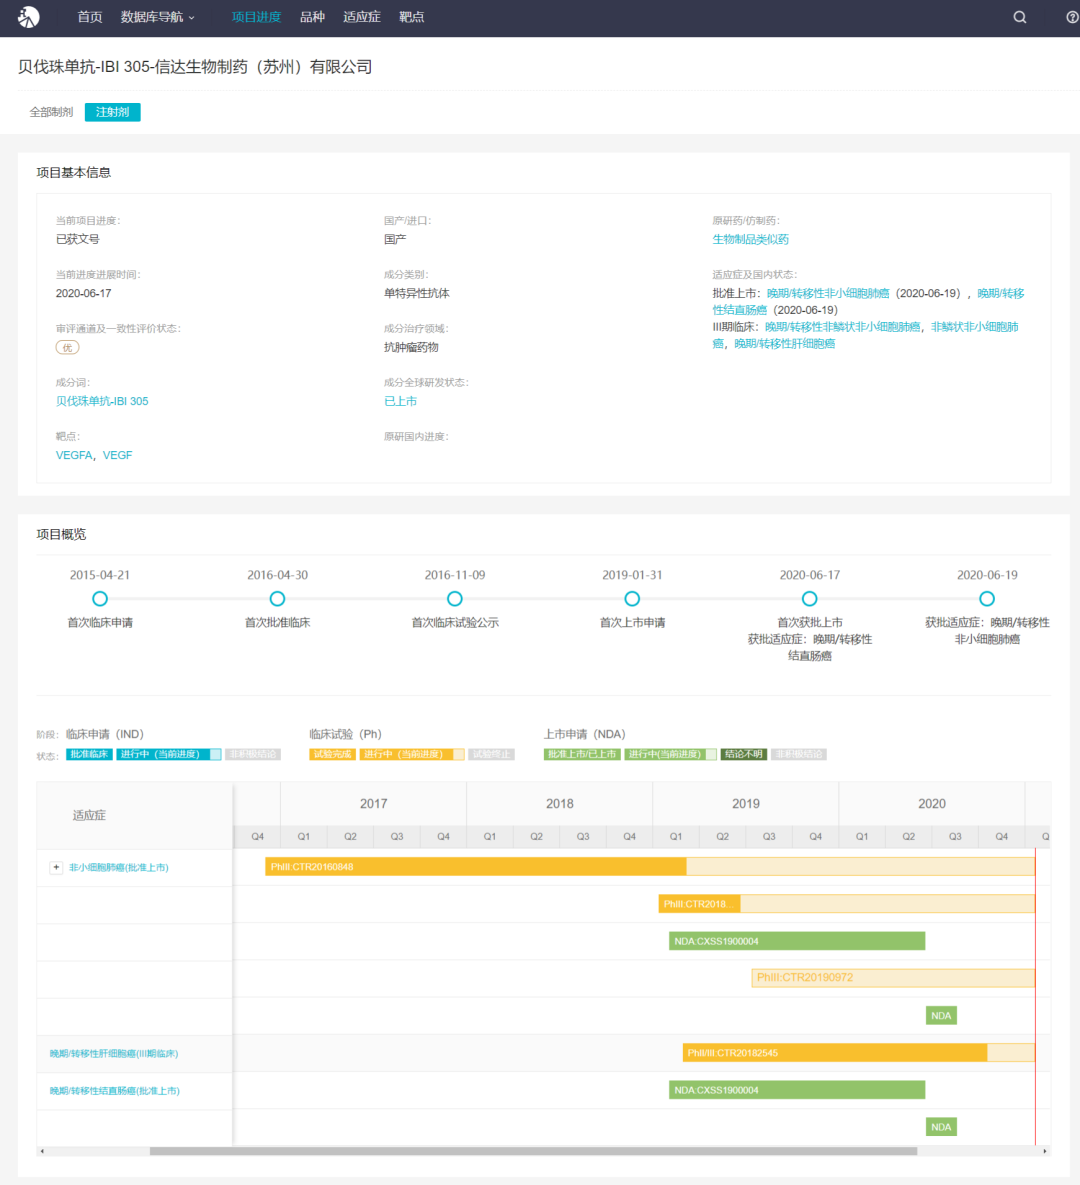The width and height of the screenshot is (1080, 1185).
Task: Open the 已上市 global status link
Action: tap(401, 401)
